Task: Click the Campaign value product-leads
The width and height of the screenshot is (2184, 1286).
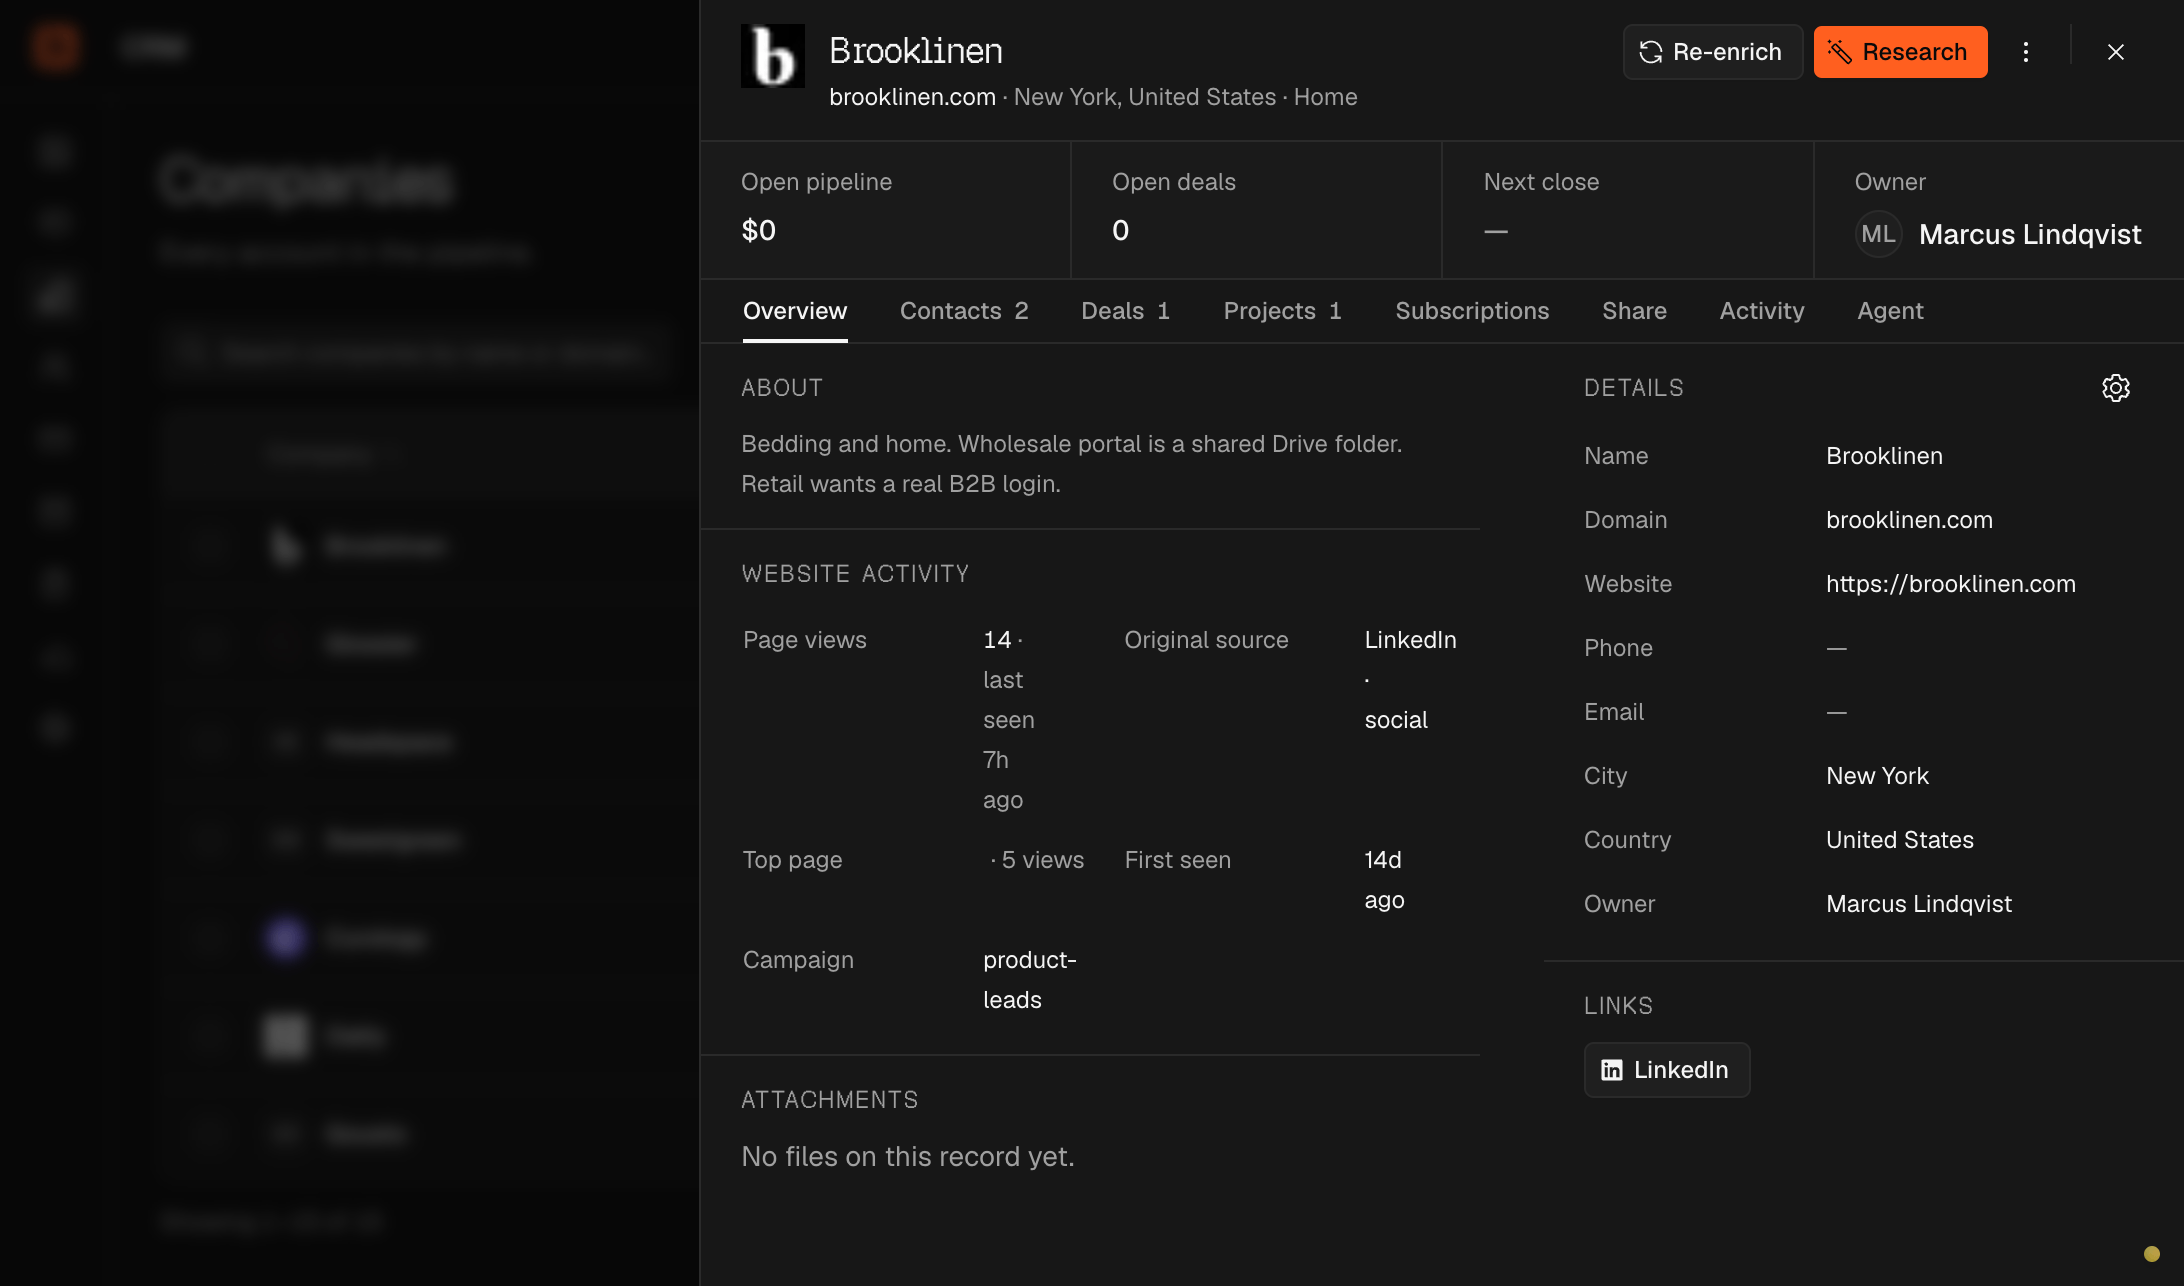Action: point(1029,980)
